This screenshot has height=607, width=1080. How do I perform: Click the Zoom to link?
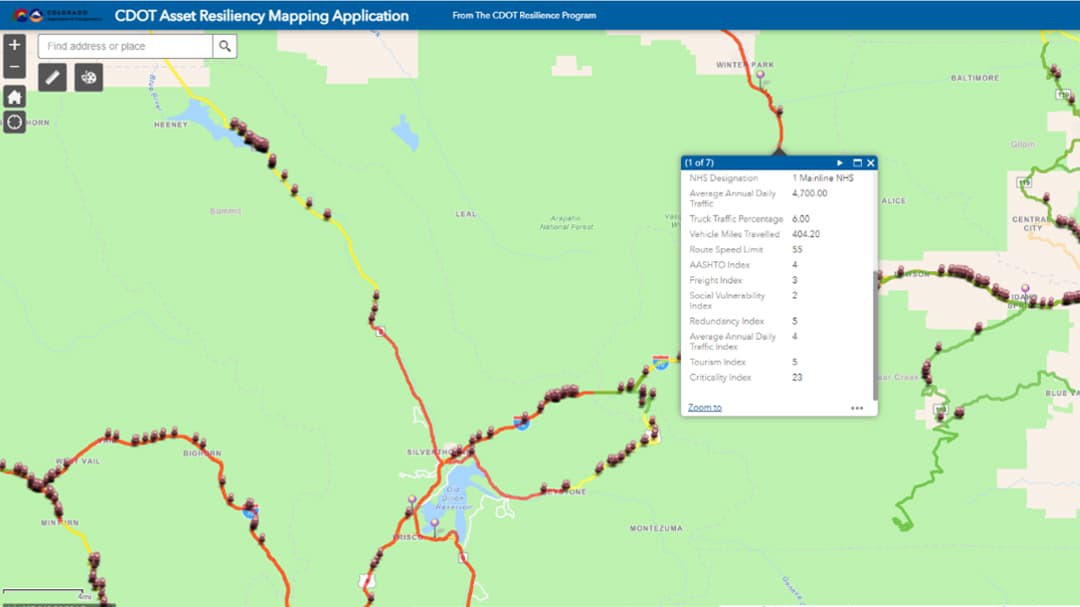(705, 407)
